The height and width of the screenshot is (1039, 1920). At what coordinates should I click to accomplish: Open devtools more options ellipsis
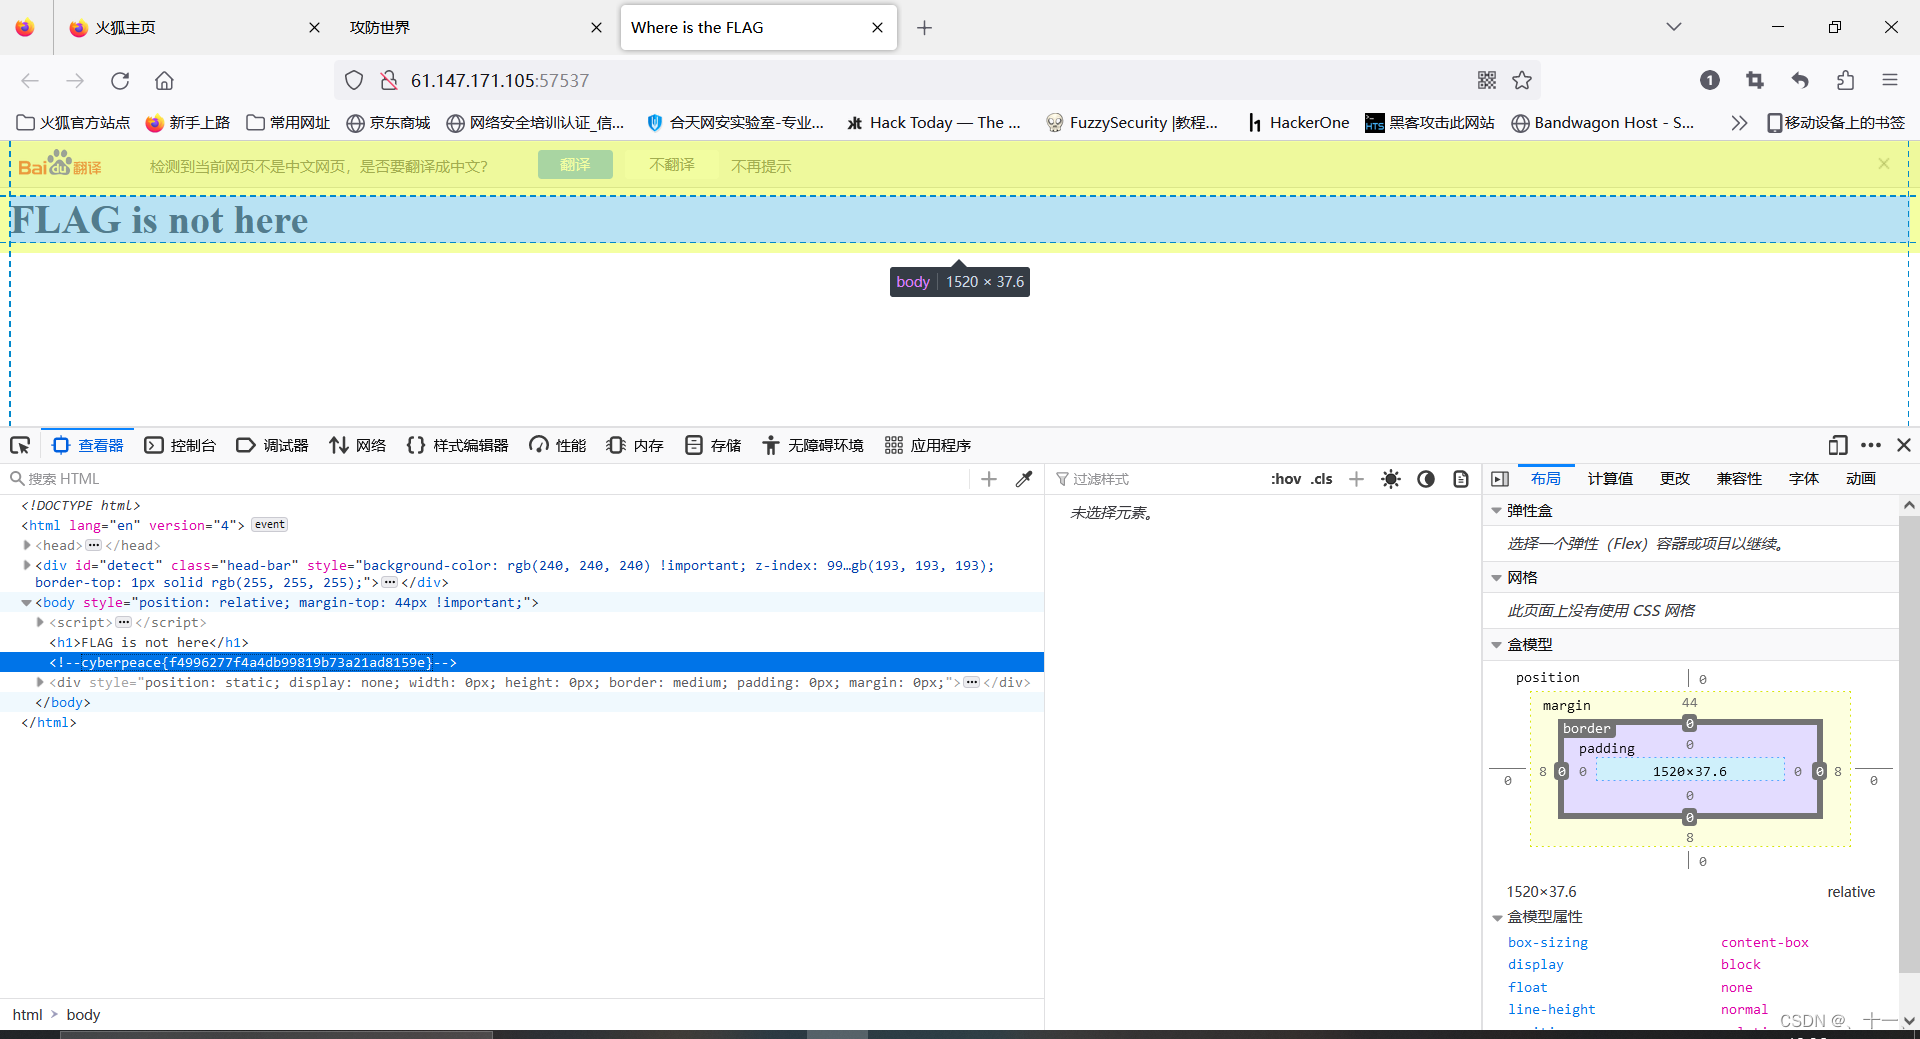1871,445
